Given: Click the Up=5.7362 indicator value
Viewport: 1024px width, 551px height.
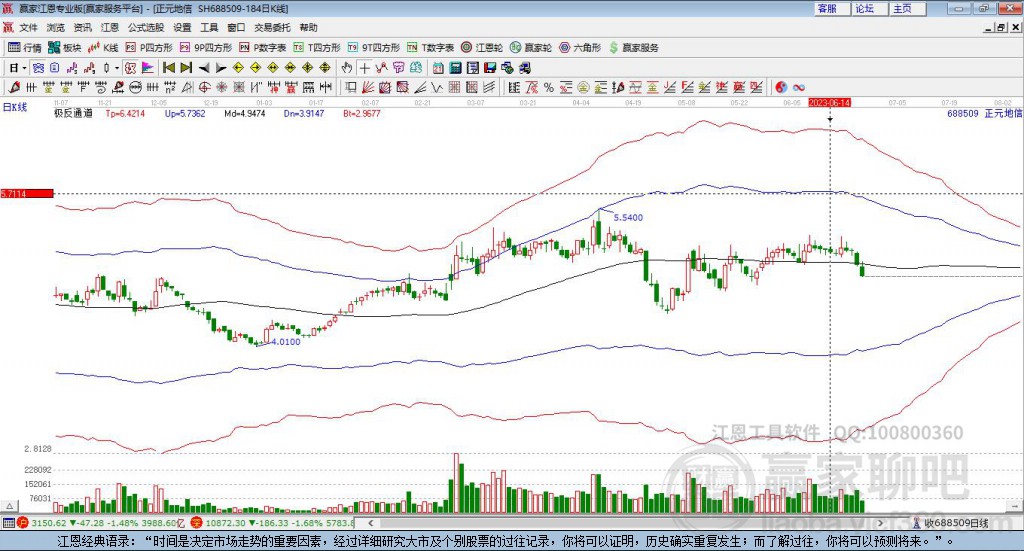Looking at the screenshot, I should coord(185,114).
